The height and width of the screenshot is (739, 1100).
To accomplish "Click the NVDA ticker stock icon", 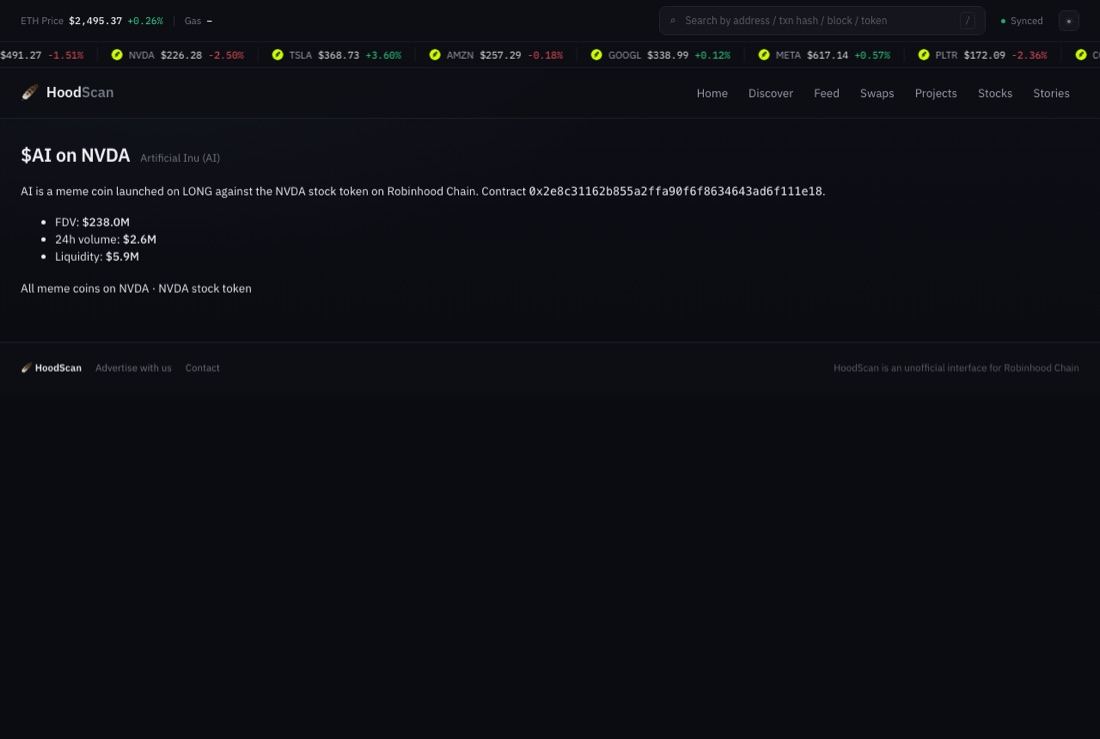I will tap(117, 55).
